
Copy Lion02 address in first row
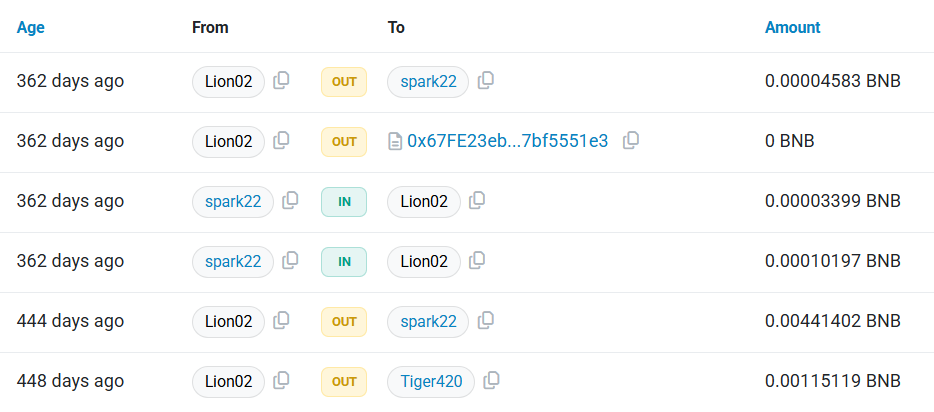point(281,81)
